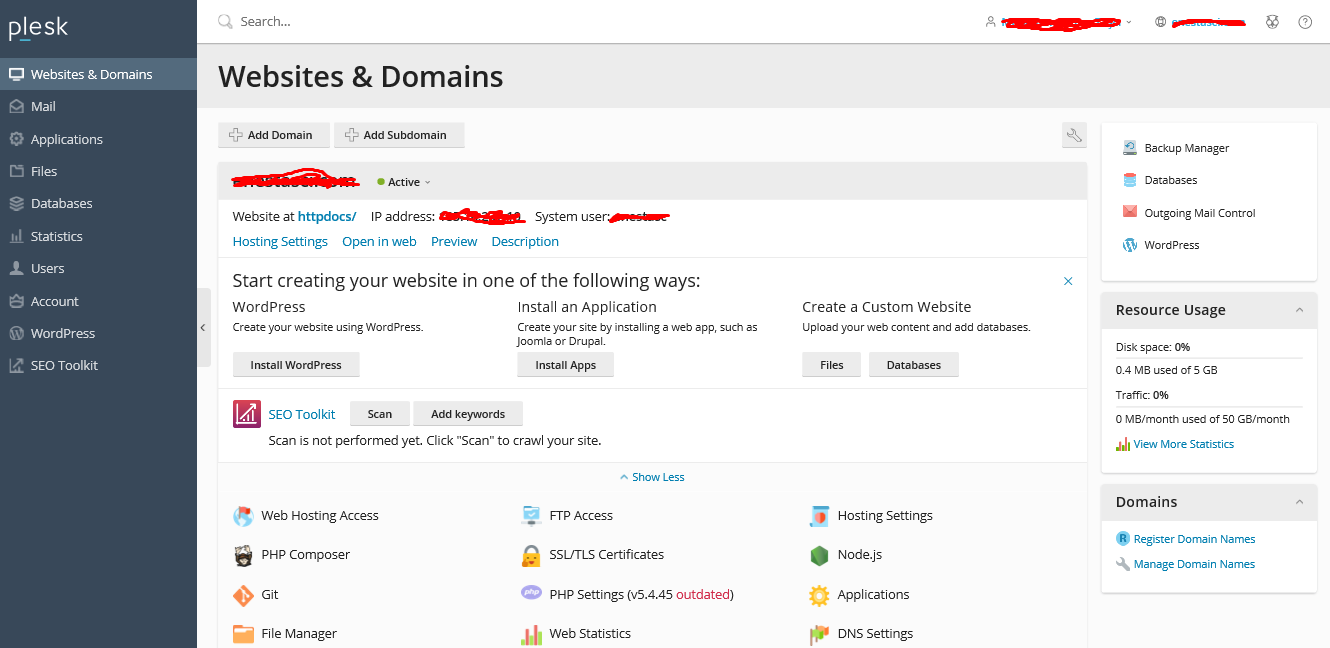Open the Active status dropdown
The image size is (1330, 648).
point(404,182)
